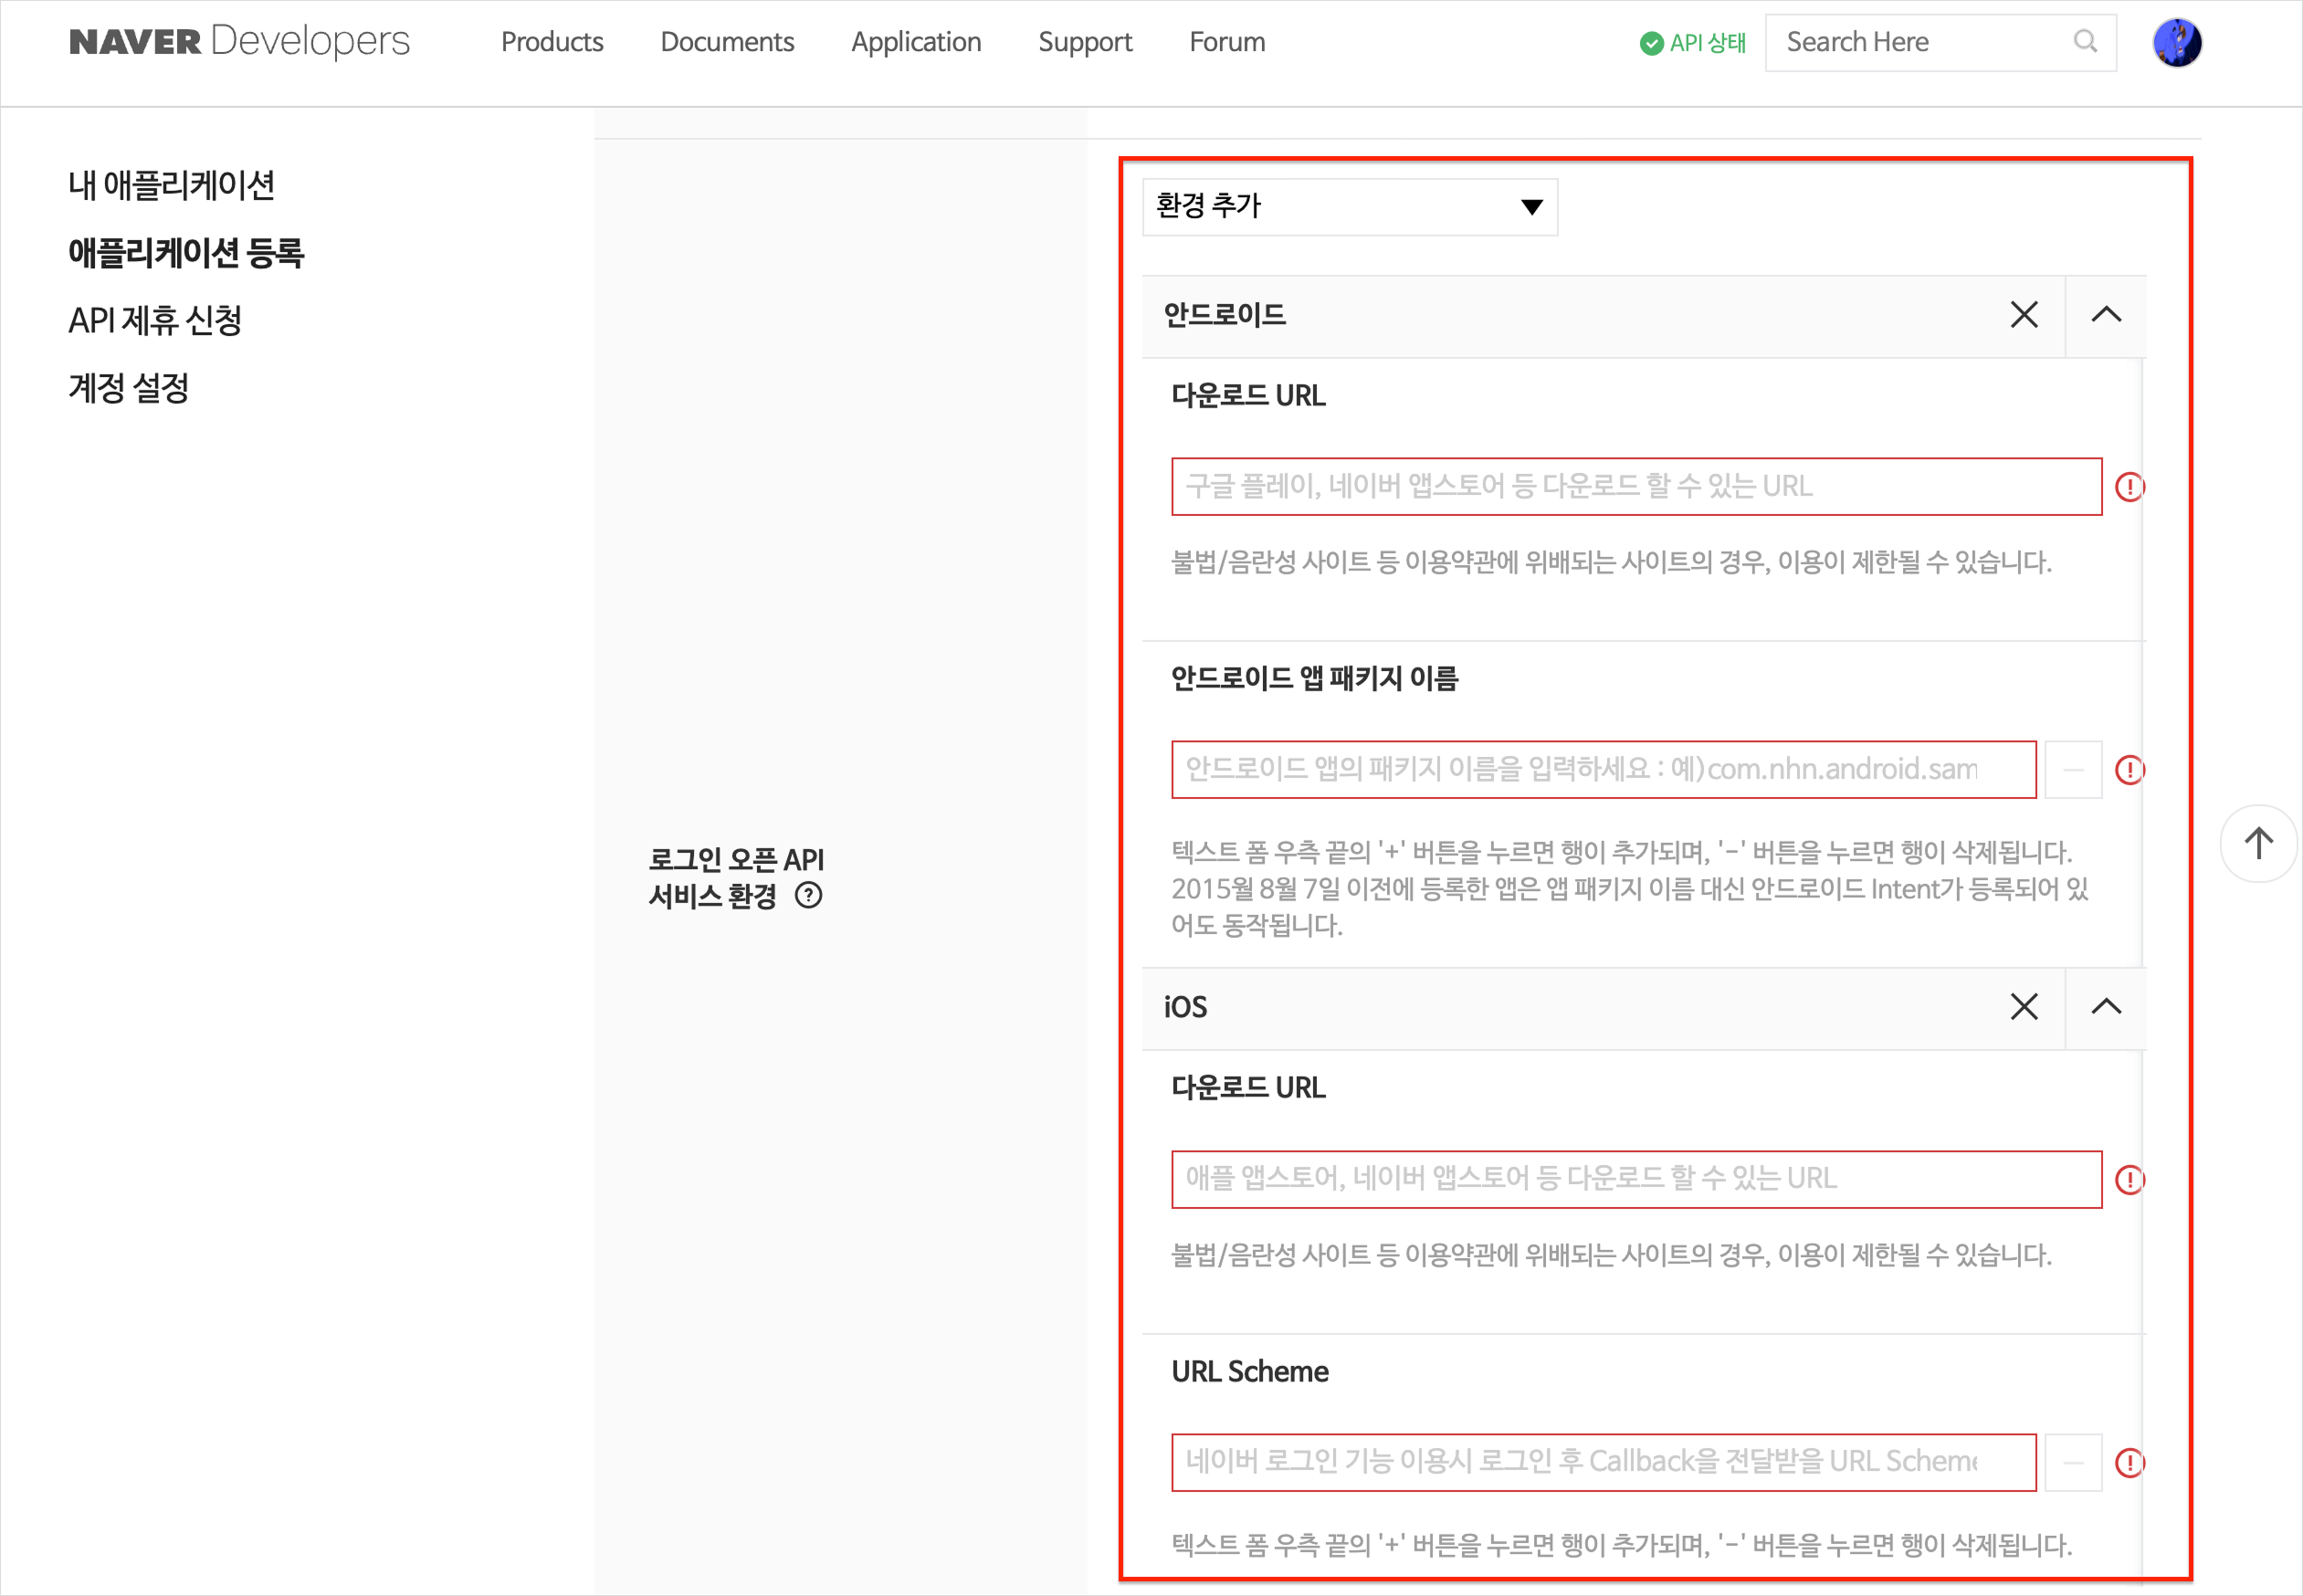Screen dimensions: 2303x1596
Task: Click the scroll-to-top arrow button
Action: [2258, 843]
